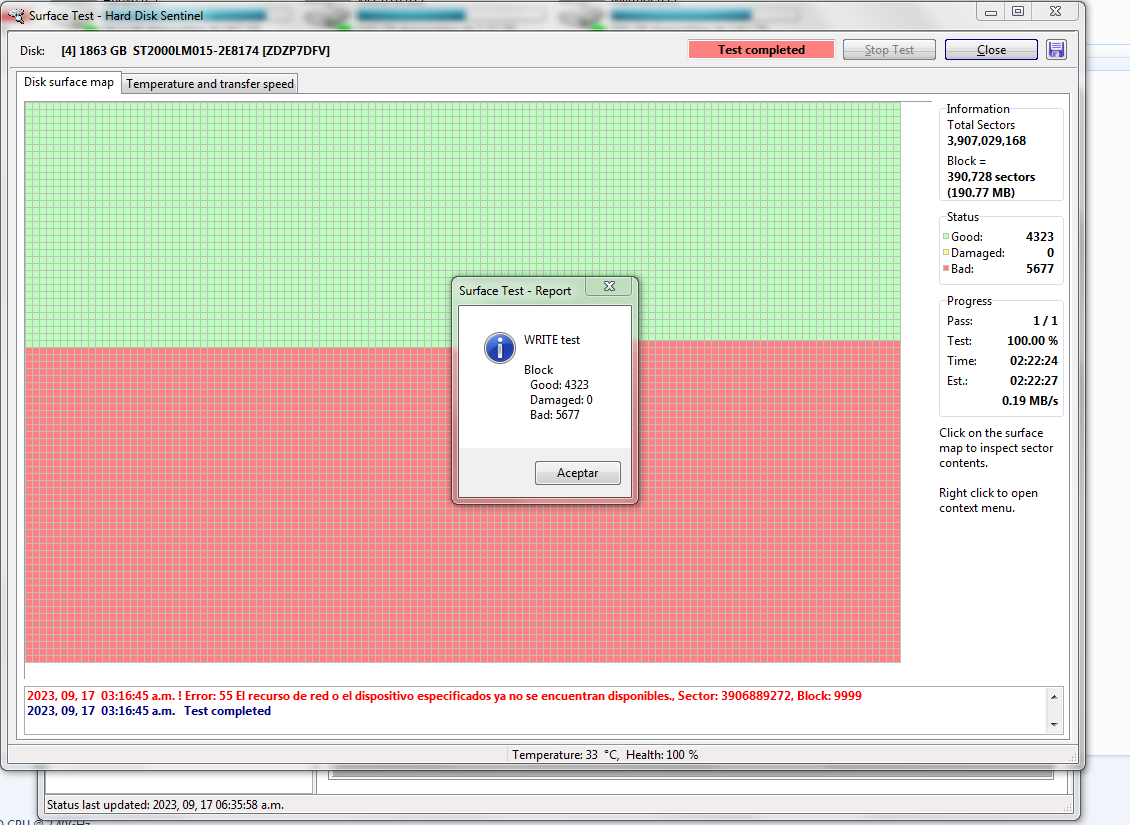Click the floppy disk save icon
The width and height of the screenshot is (1130, 825).
pos(1056,50)
